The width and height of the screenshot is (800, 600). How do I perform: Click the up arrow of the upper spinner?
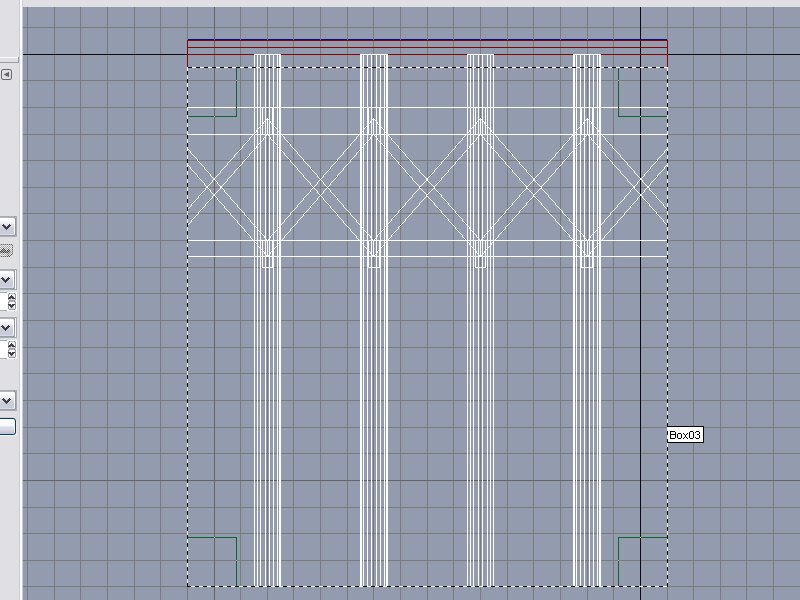pos(12,296)
